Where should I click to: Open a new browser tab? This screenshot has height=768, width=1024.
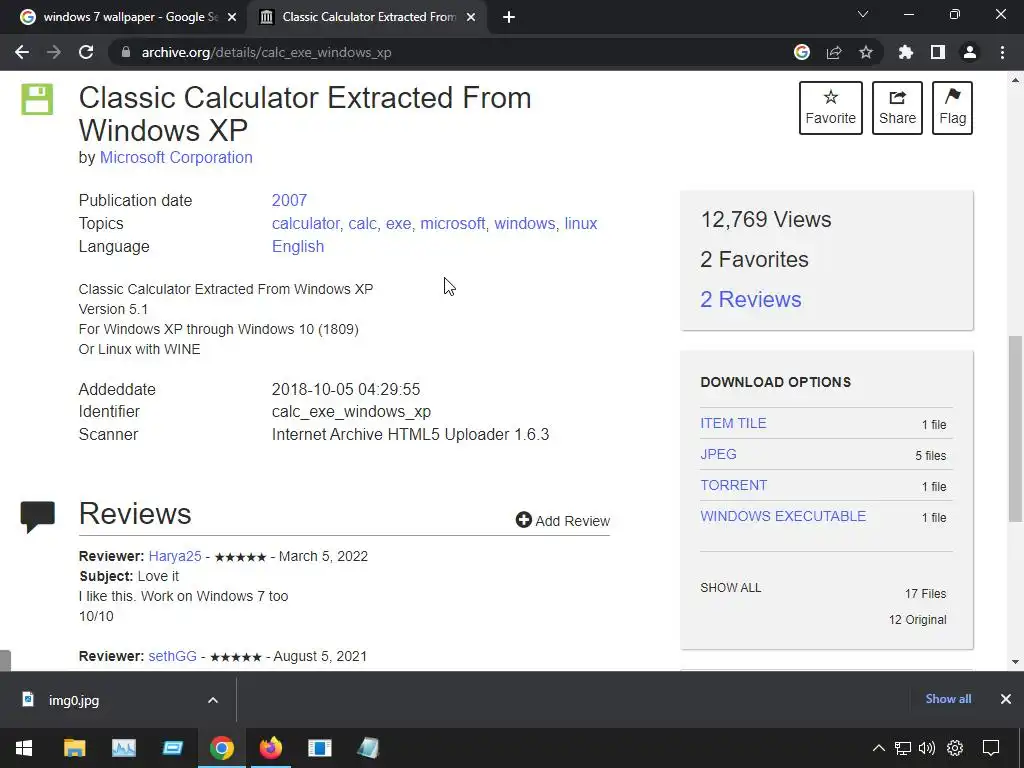coord(509,17)
